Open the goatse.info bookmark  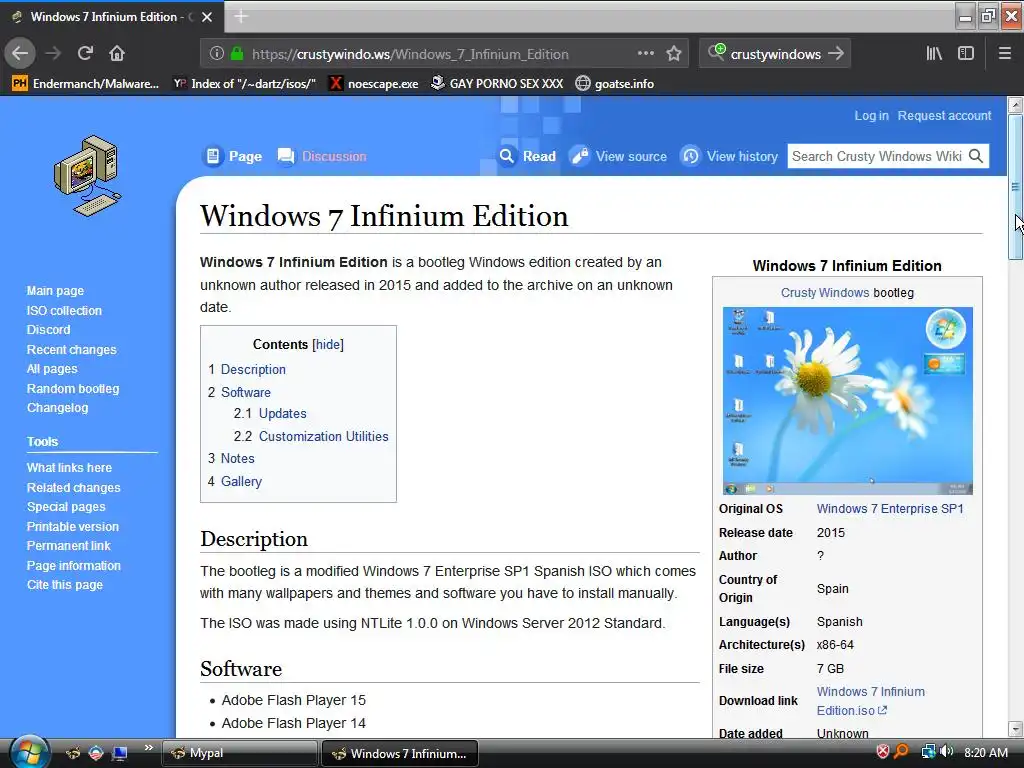(x=615, y=84)
